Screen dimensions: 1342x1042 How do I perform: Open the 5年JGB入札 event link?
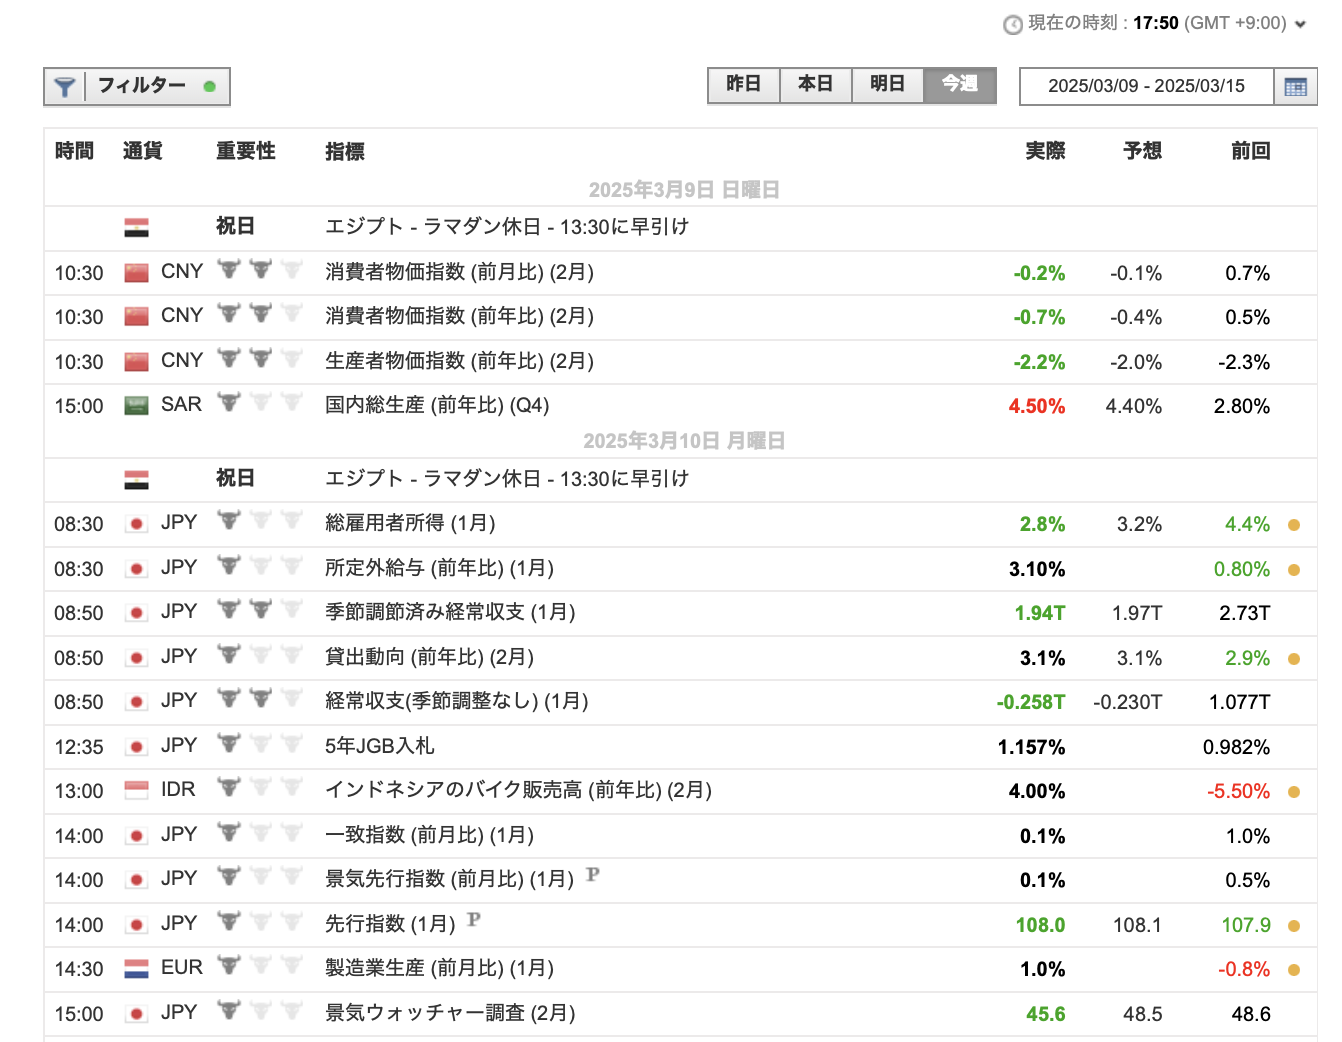(x=379, y=746)
